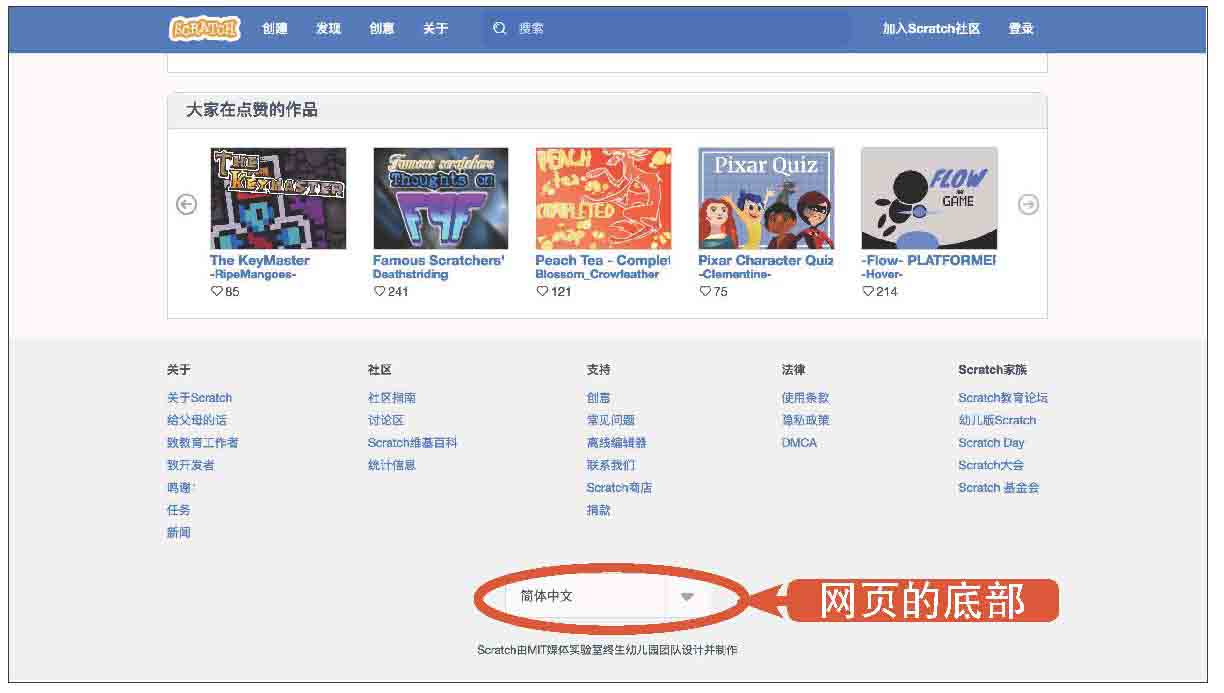Open the 隐私政策 footer link
1224x693 pixels.
(x=806, y=420)
